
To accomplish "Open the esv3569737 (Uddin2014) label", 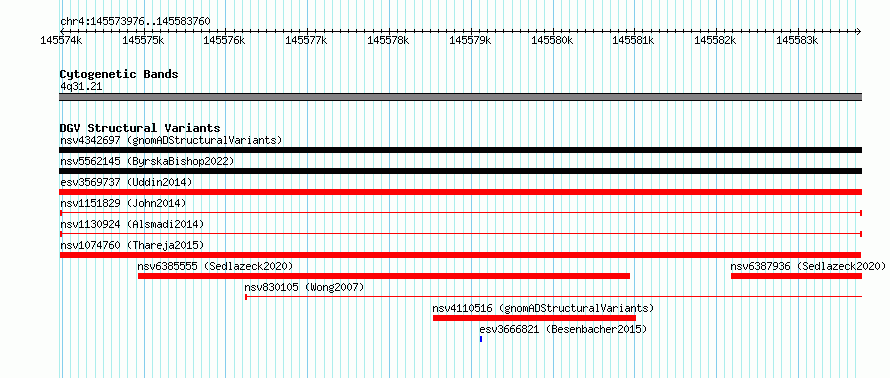I will click(x=126, y=182).
